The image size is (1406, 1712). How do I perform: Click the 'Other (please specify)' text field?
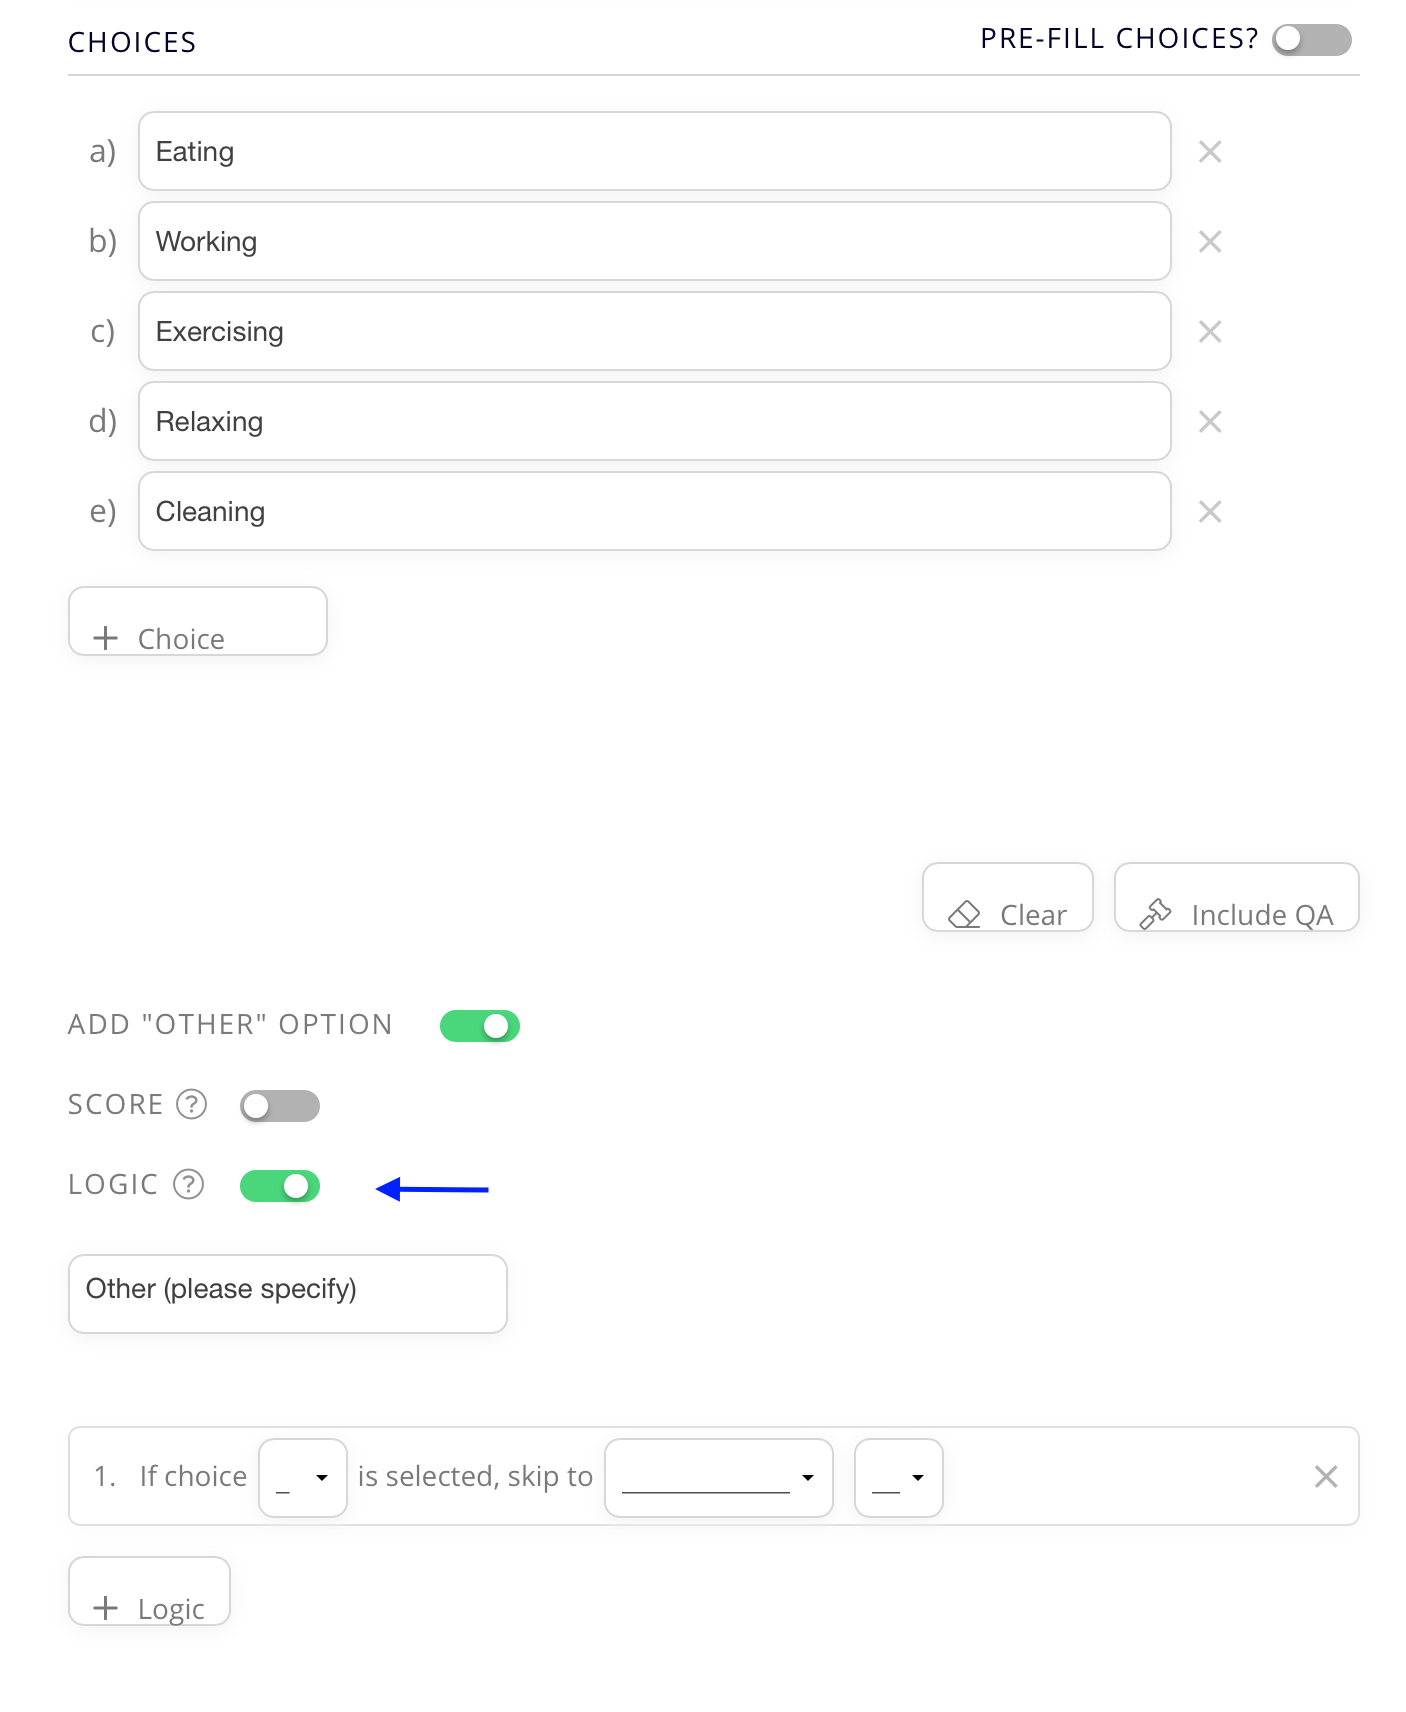point(288,1294)
